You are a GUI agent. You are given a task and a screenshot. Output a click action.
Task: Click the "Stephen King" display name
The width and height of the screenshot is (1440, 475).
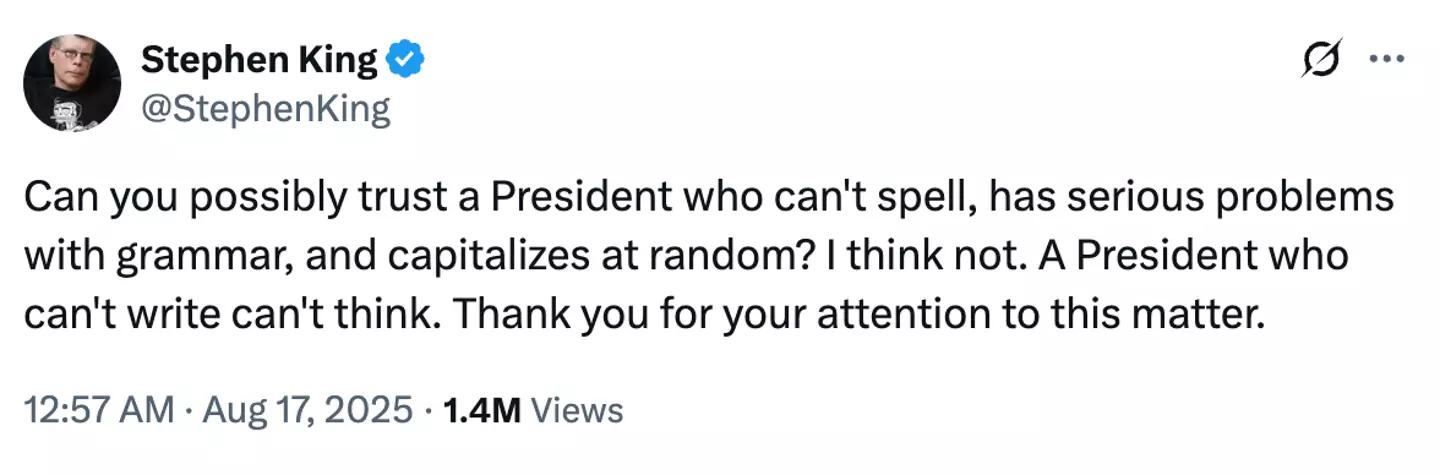click(x=259, y=61)
